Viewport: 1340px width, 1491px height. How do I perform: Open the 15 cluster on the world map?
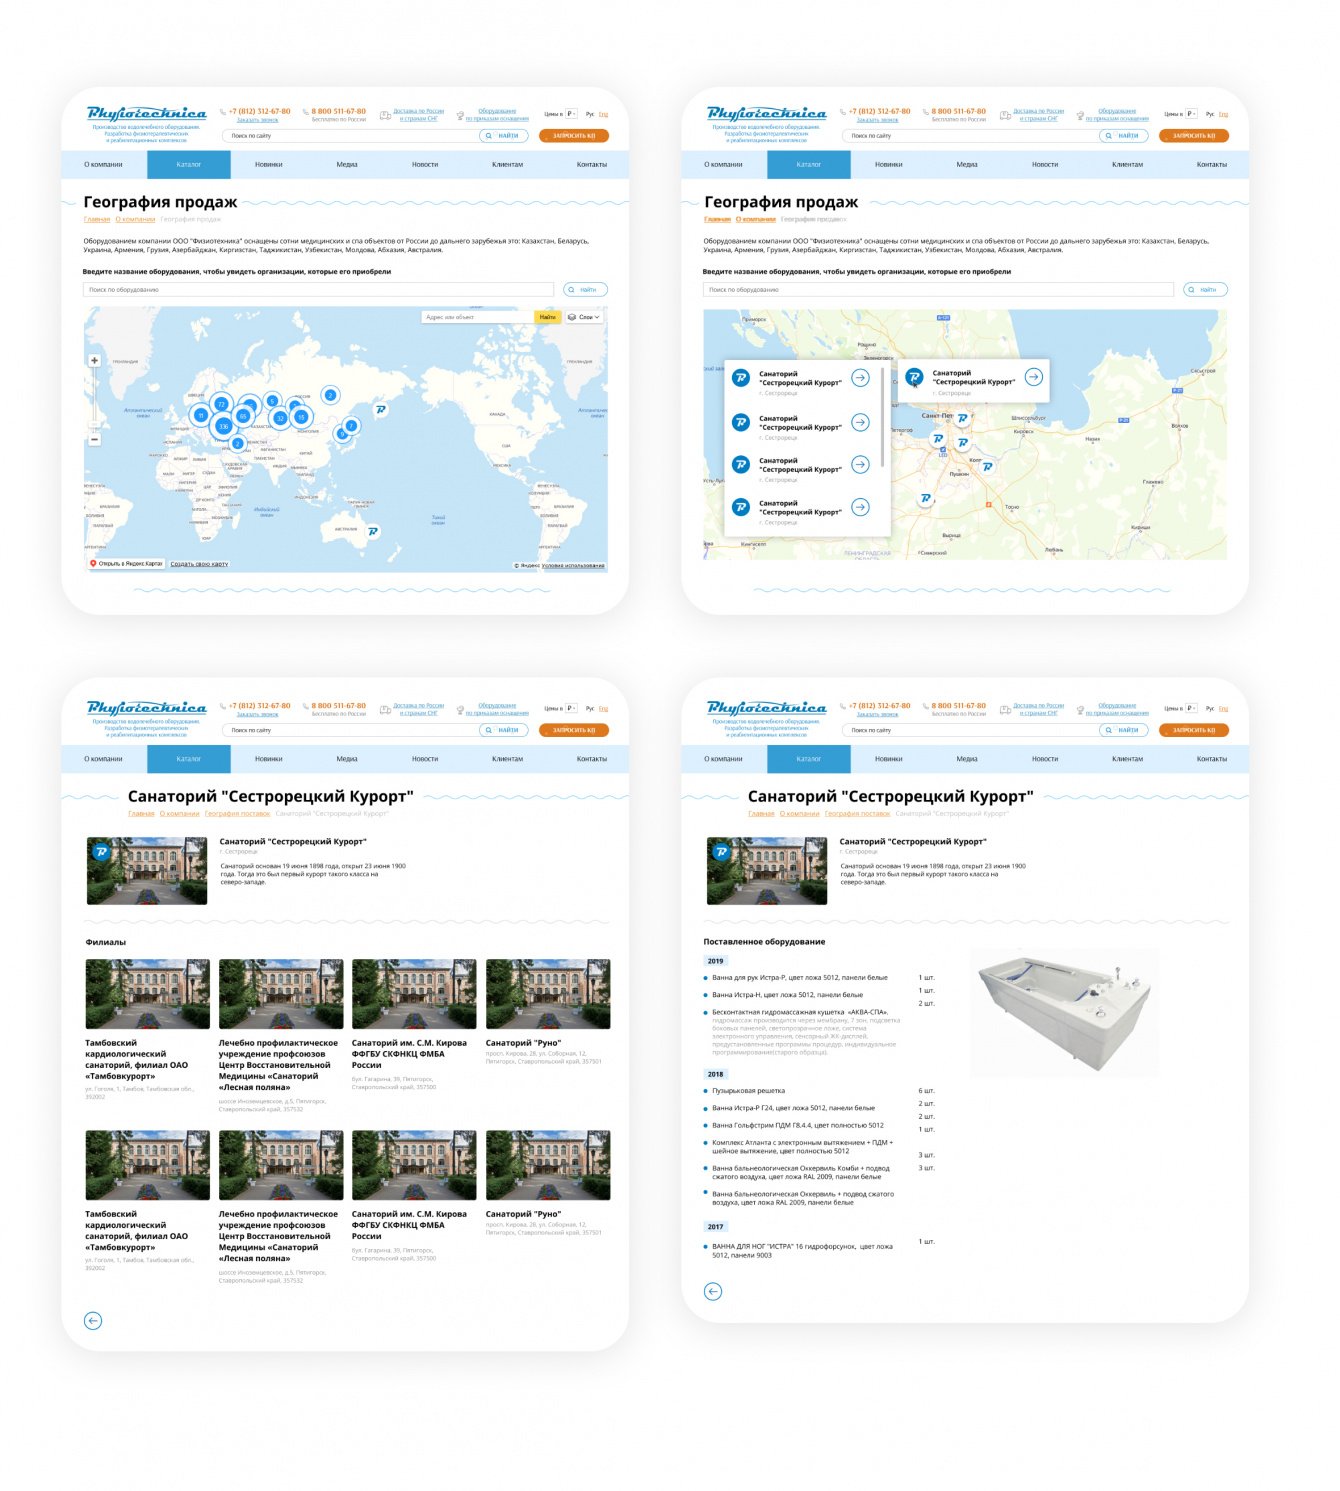301,417
